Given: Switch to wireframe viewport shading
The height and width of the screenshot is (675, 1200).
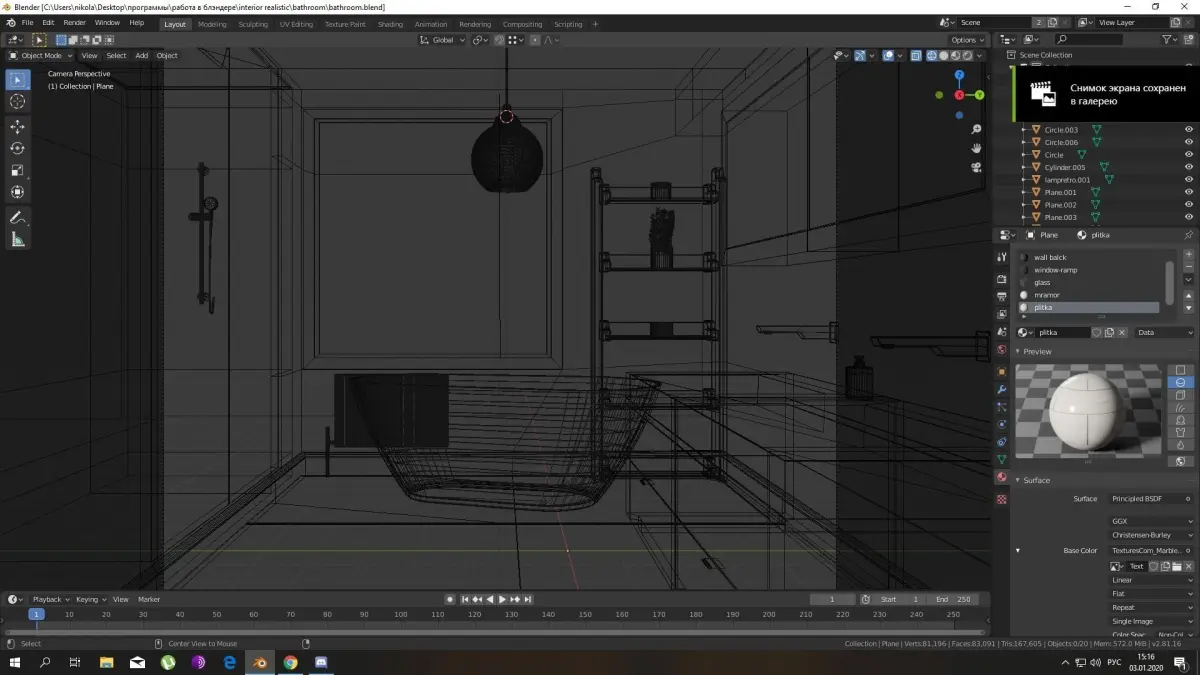Looking at the screenshot, I should coord(932,56).
